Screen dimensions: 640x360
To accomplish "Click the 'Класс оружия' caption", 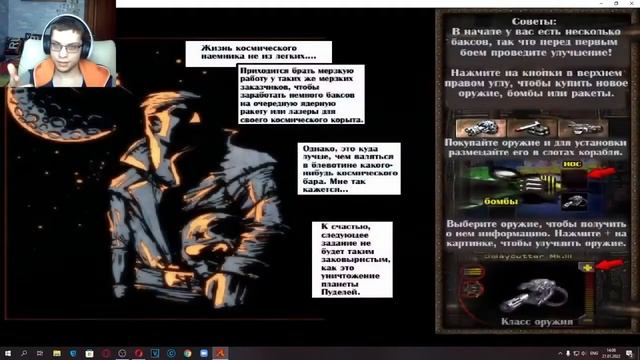I will tap(537, 322).
